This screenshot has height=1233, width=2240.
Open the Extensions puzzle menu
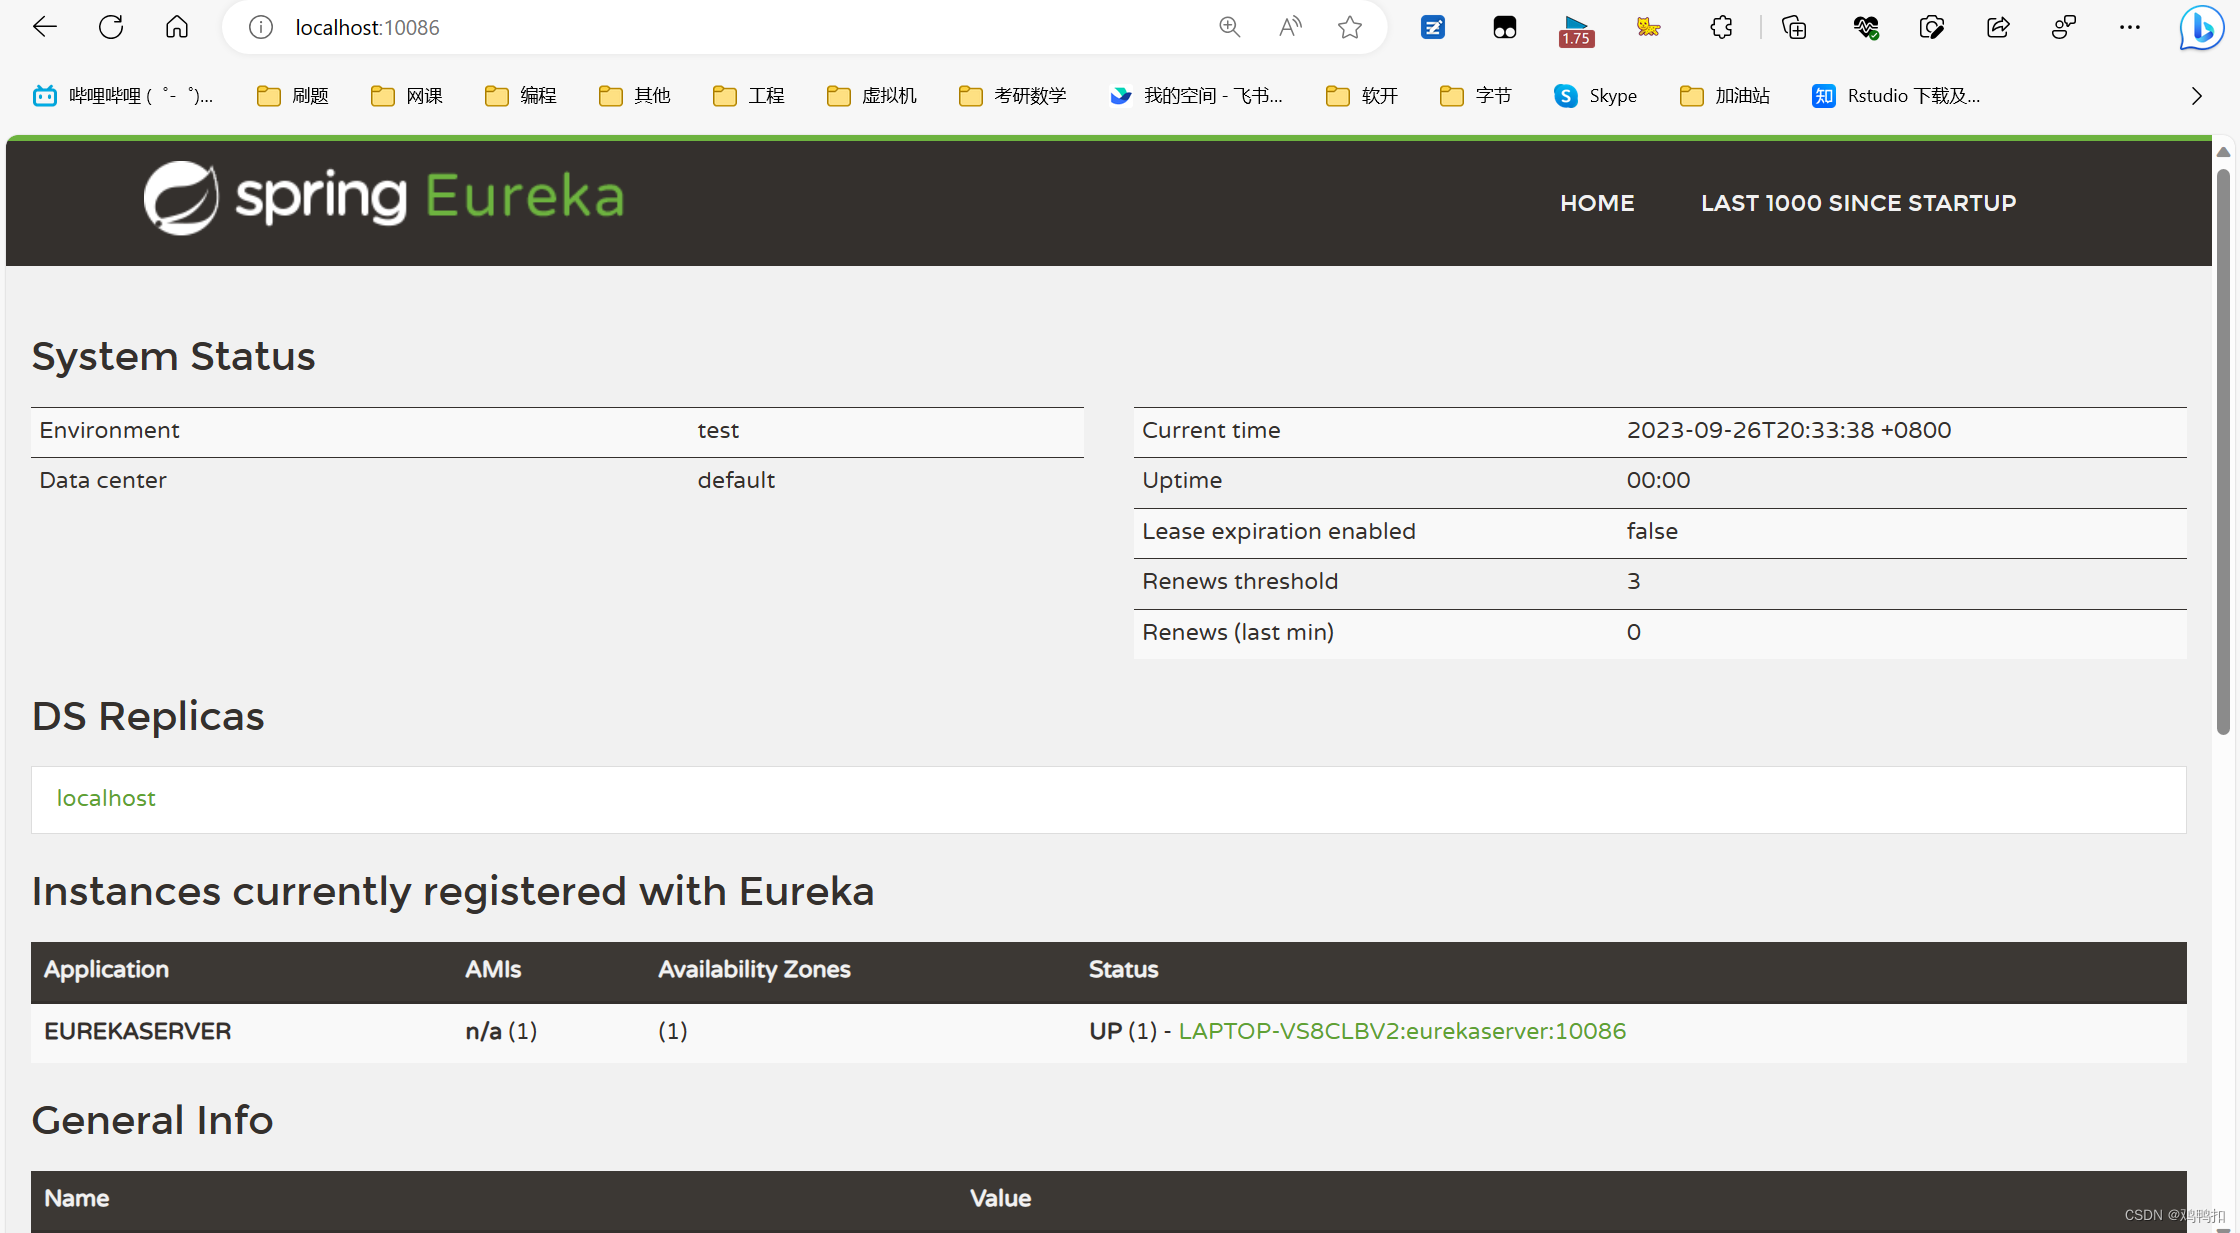[x=1721, y=27]
